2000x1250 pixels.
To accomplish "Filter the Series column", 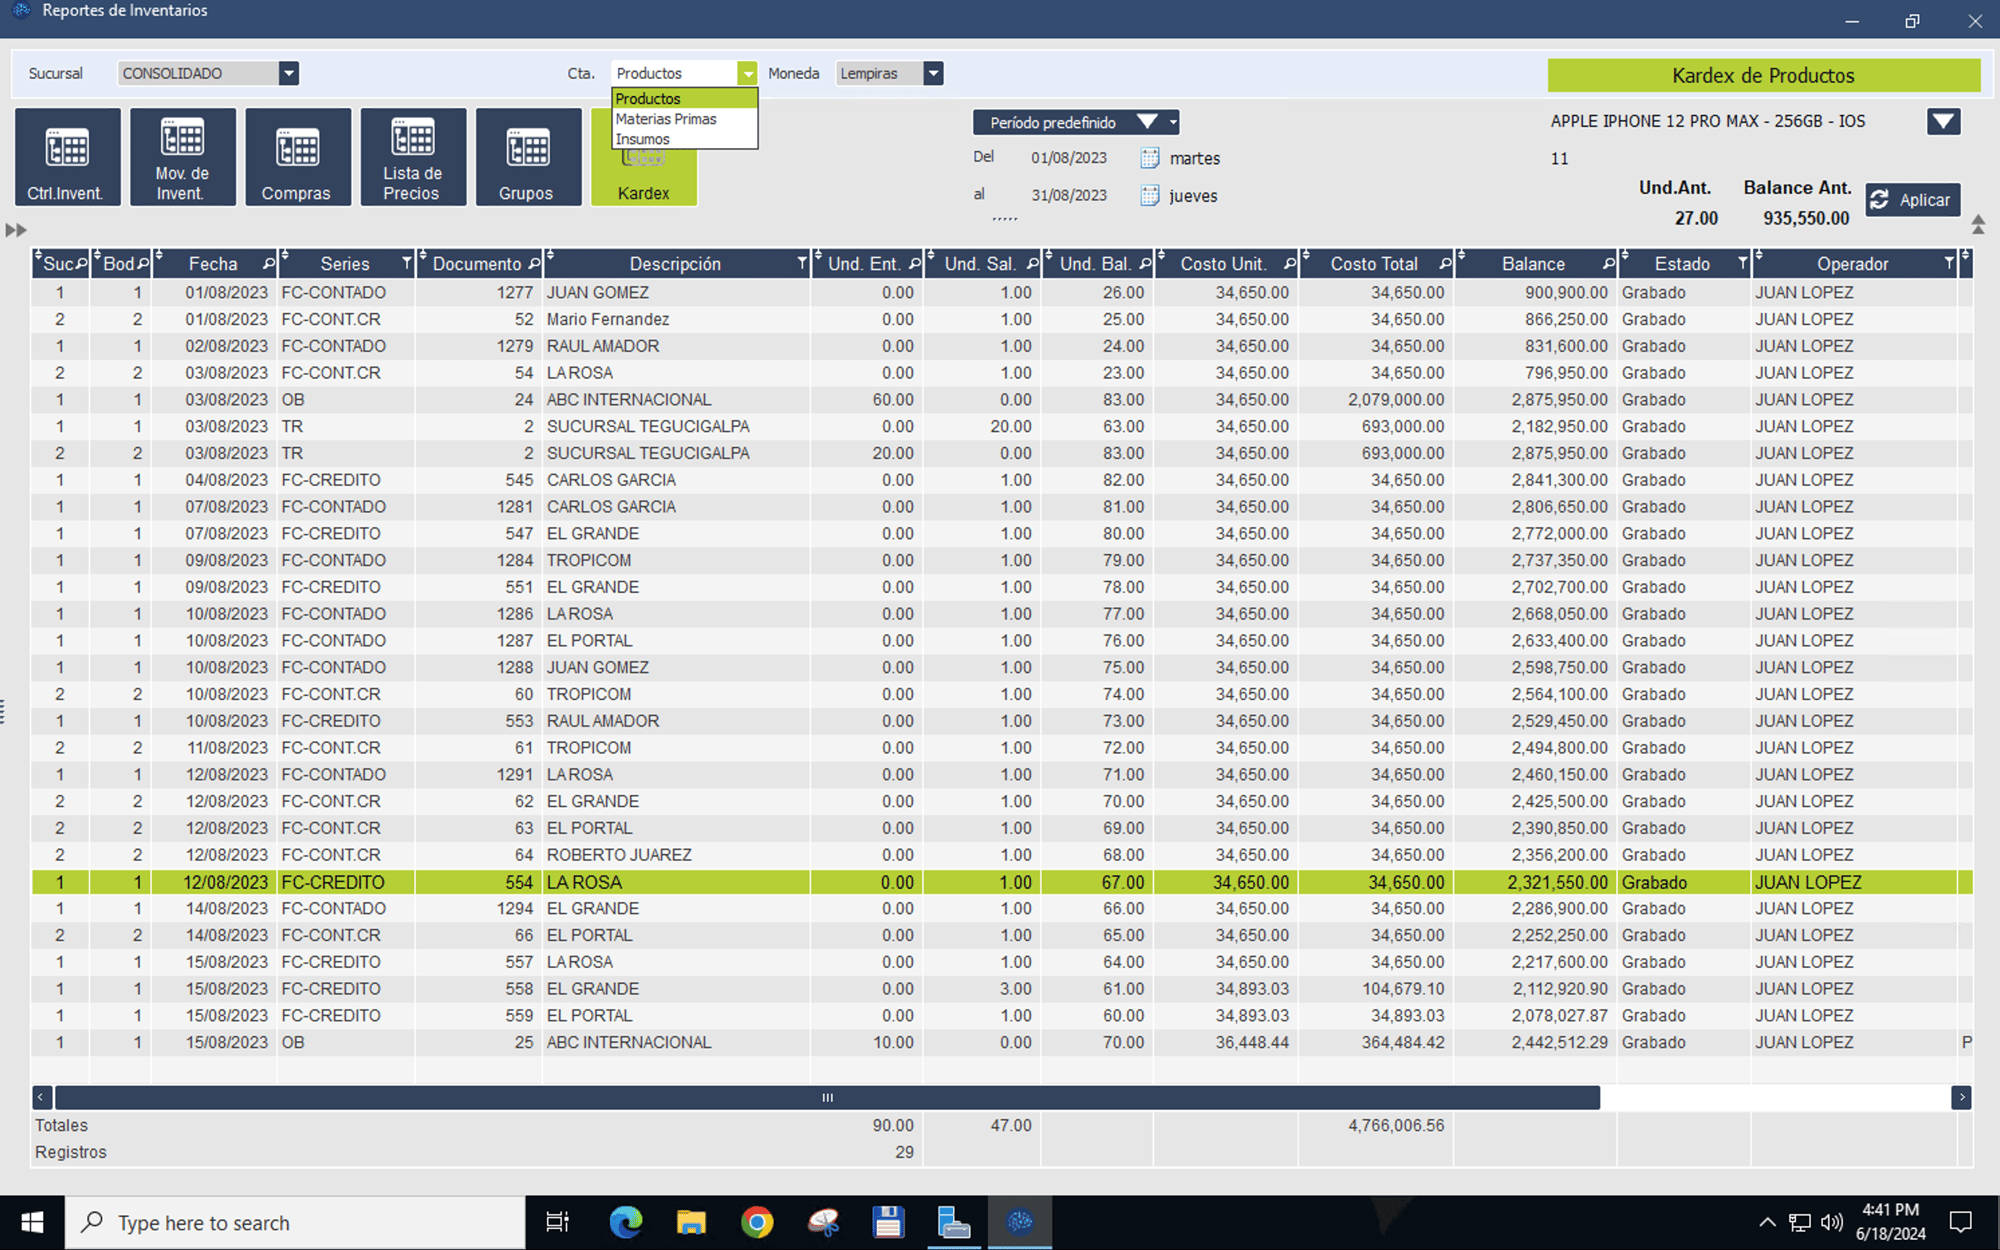I will coord(406,264).
